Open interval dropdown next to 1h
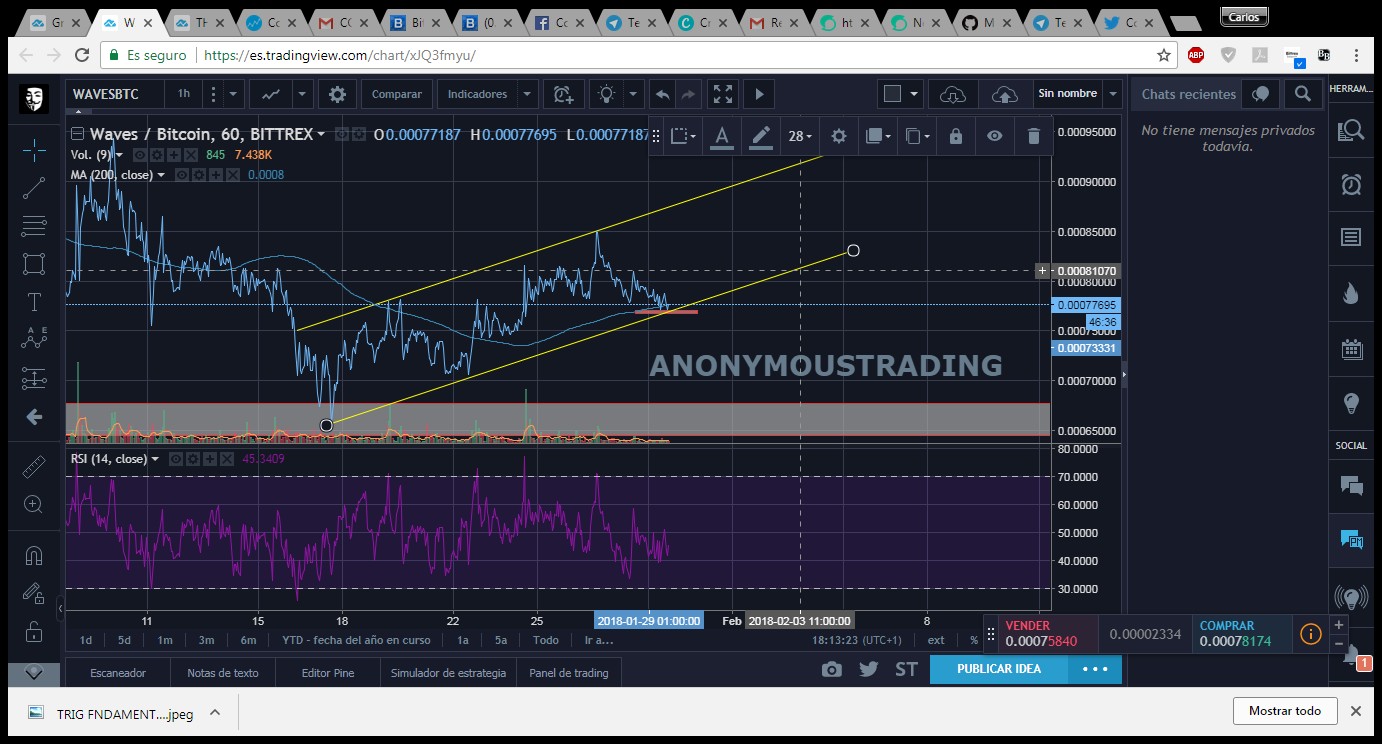The width and height of the screenshot is (1382, 744). [x=233, y=94]
